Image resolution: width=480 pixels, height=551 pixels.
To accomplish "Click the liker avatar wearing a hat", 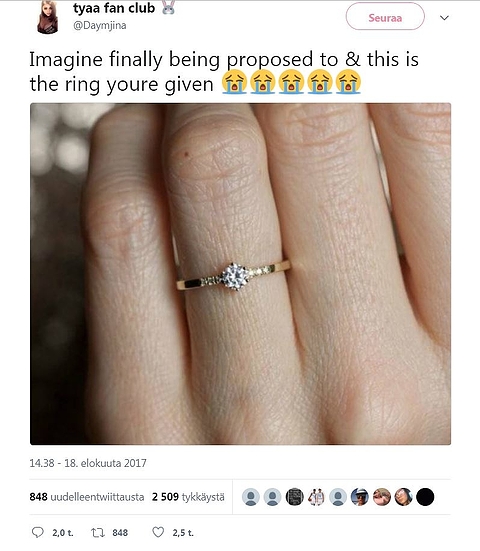I will (x=359, y=497).
